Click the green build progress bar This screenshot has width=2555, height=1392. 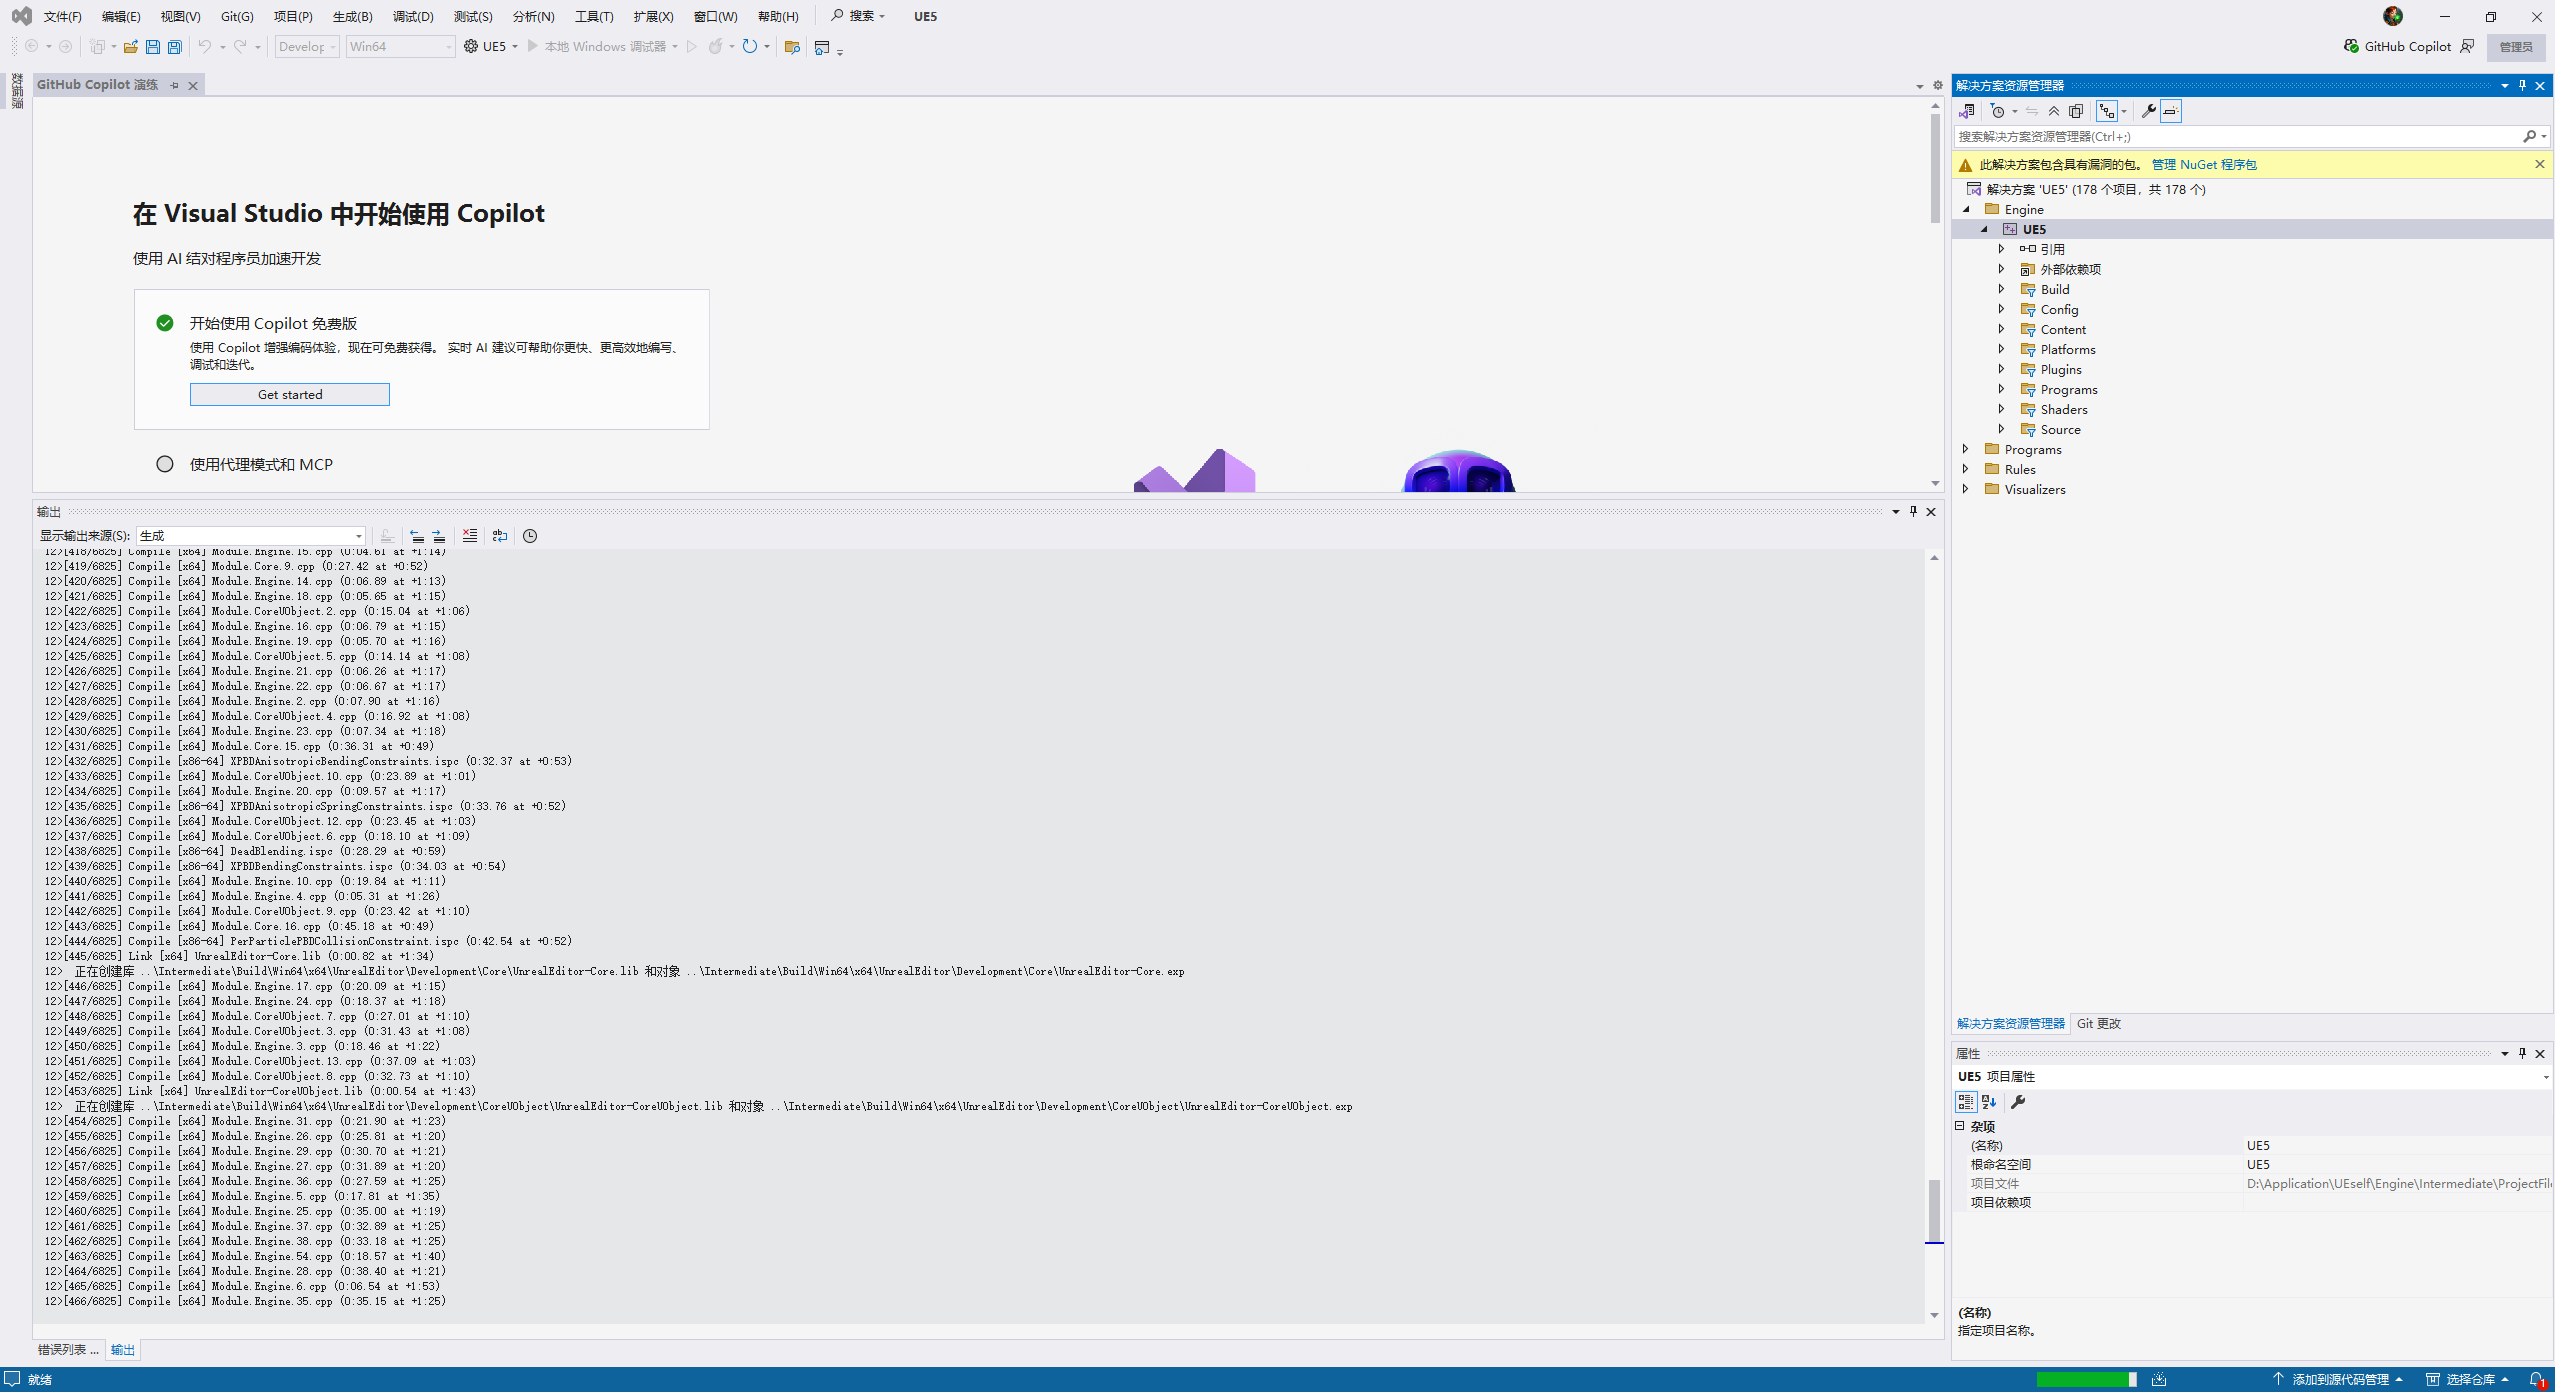[x=2087, y=1380]
